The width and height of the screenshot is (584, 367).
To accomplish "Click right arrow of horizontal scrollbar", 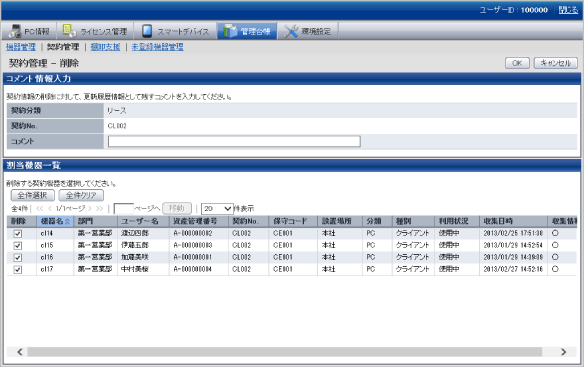I will coord(564,352).
